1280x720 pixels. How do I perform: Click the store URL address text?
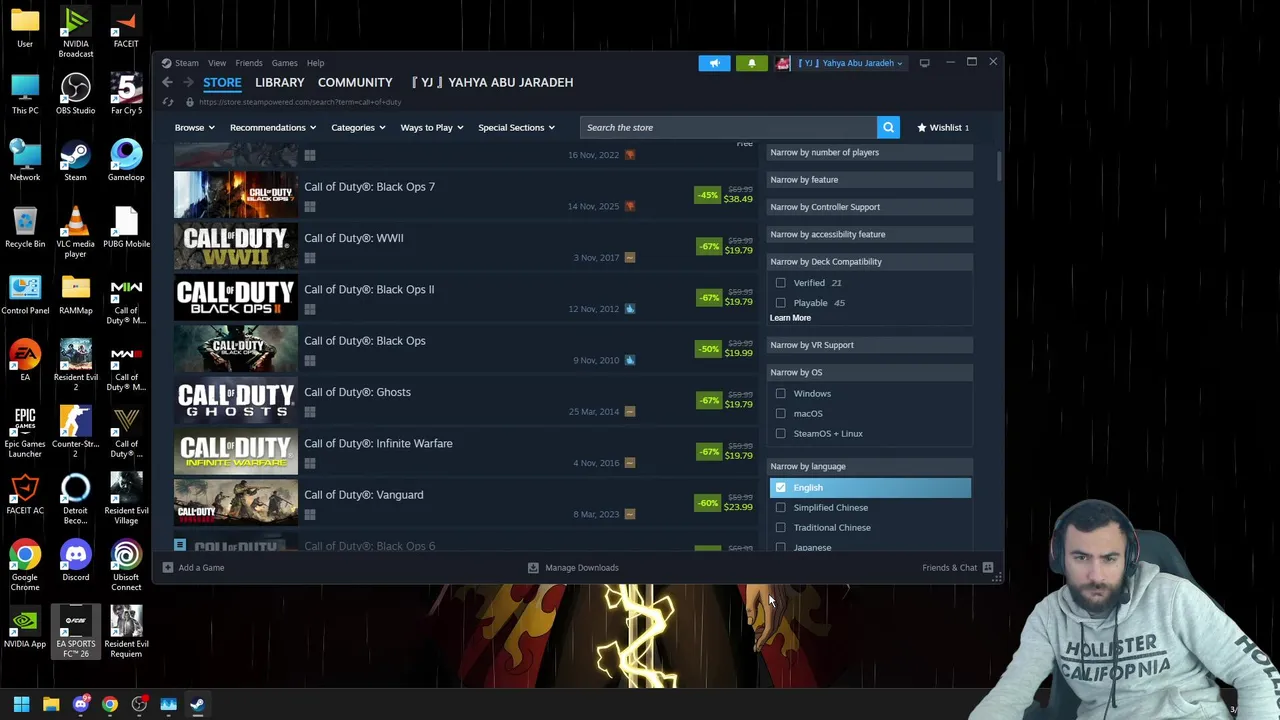pos(300,102)
